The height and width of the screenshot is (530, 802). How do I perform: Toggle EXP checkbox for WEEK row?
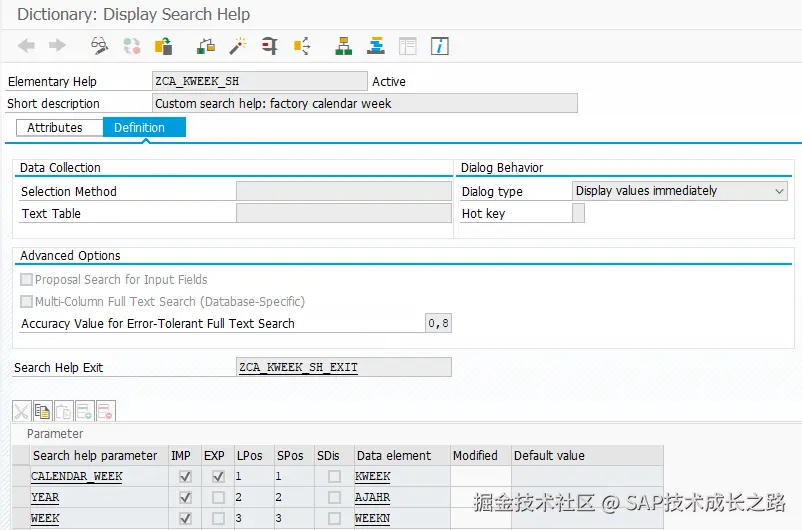[x=218, y=518]
